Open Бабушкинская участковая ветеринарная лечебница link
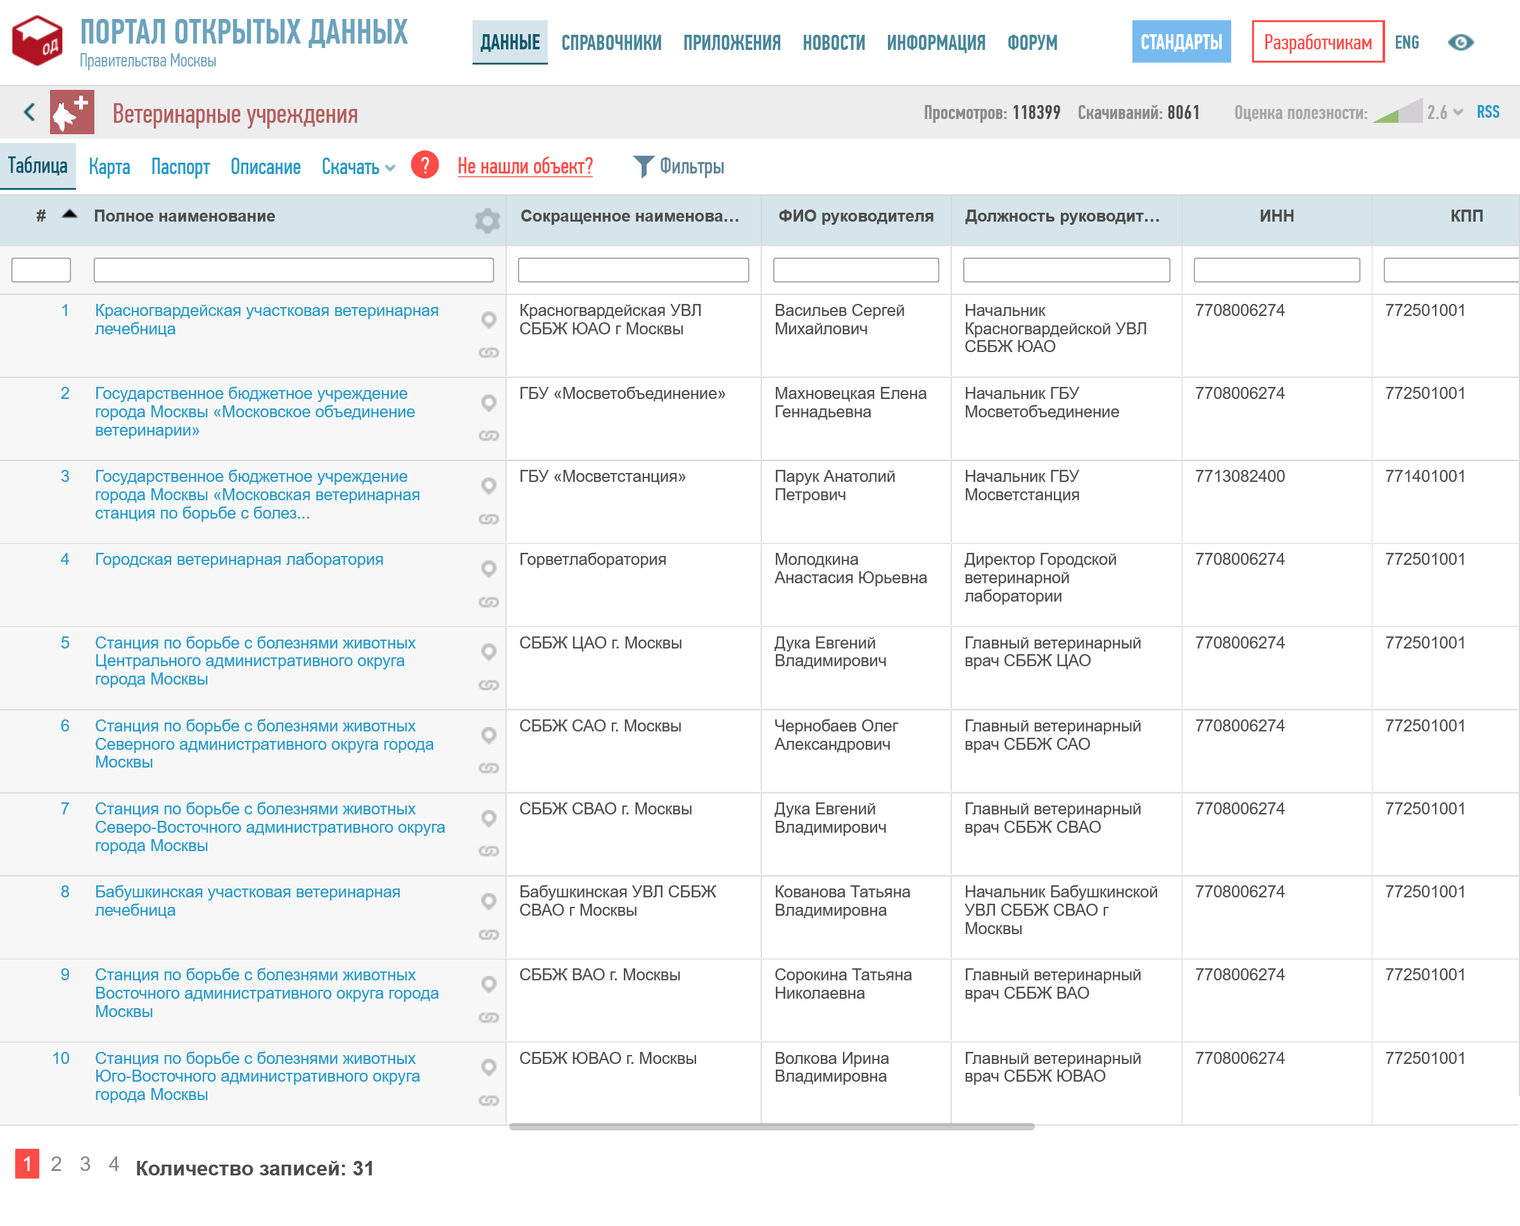 (x=247, y=901)
